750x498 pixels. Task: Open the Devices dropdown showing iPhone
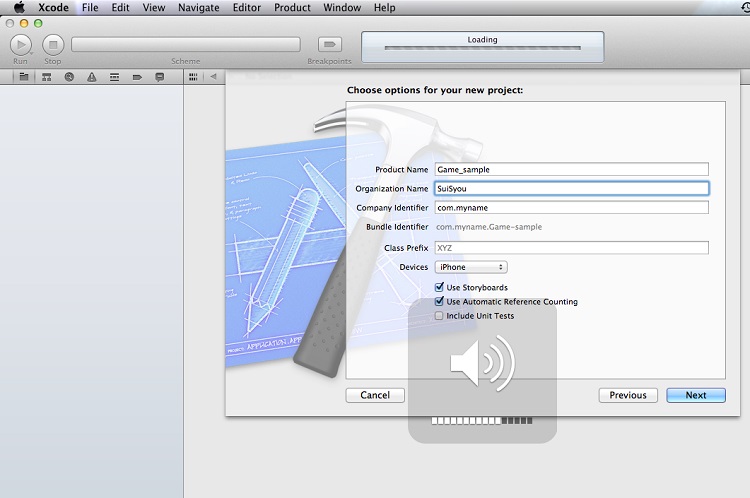471,267
